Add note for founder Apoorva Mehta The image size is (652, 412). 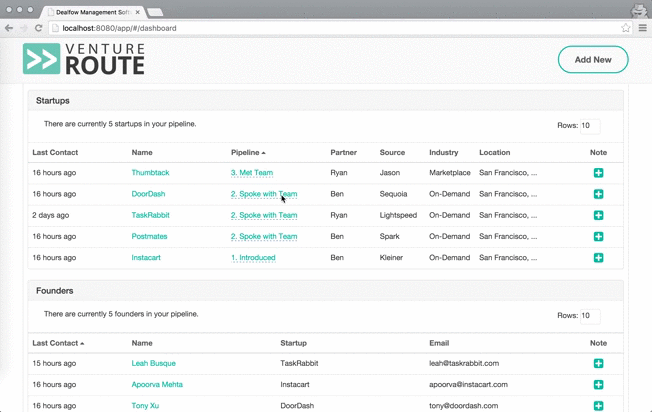(x=598, y=385)
